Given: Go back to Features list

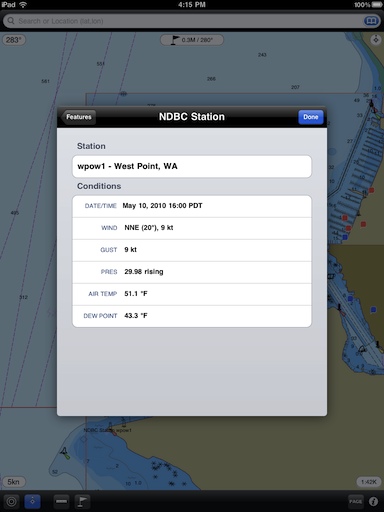Looking at the screenshot, I should point(78,117).
